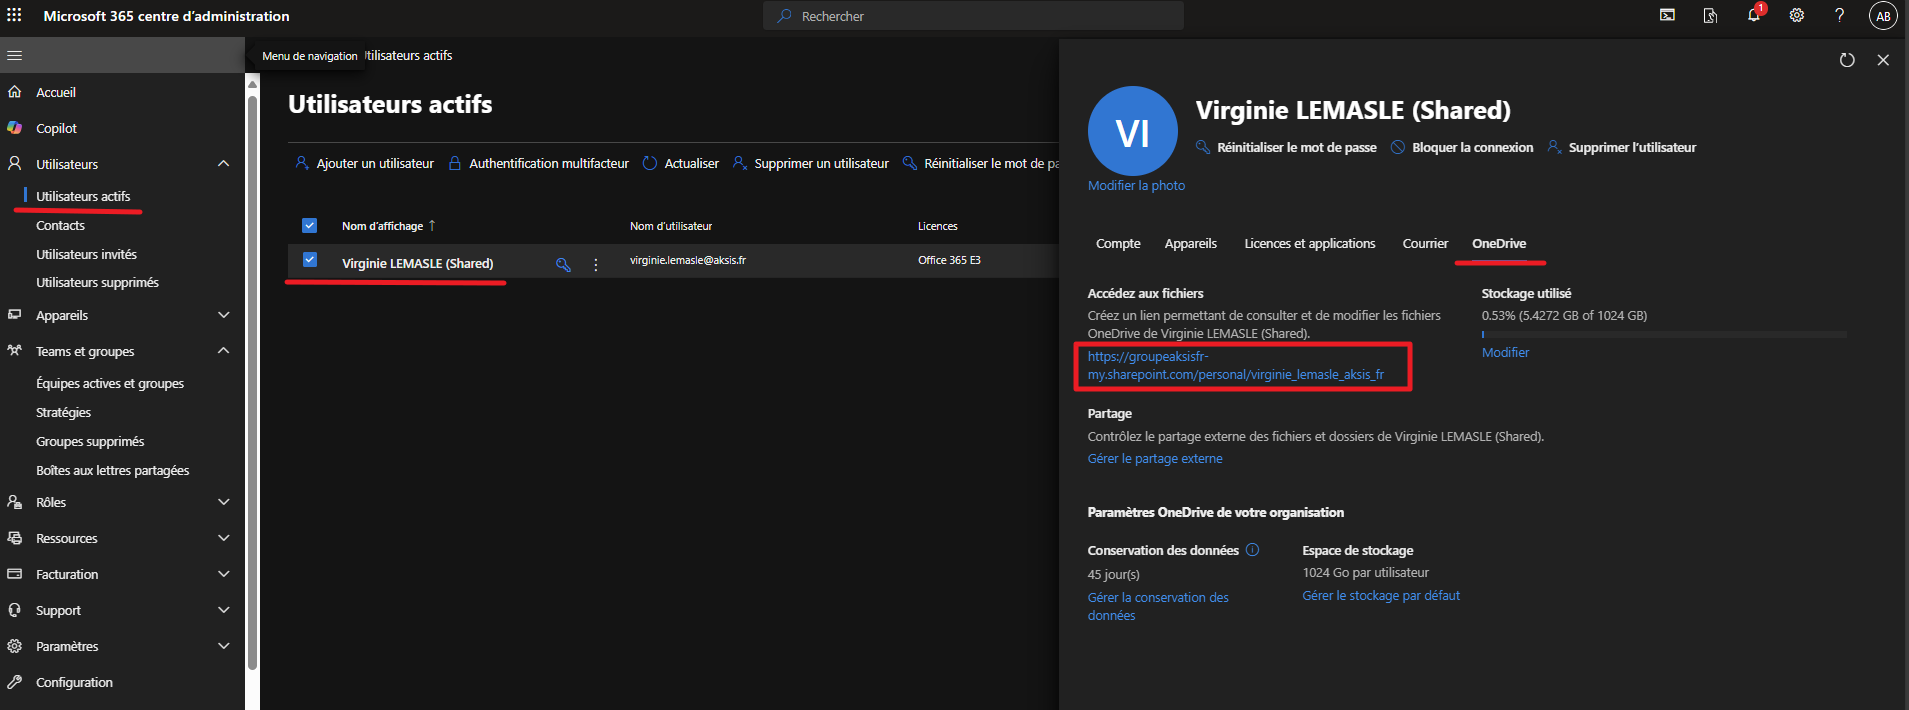Click the info icon beside Conservation des données

coord(1252,550)
